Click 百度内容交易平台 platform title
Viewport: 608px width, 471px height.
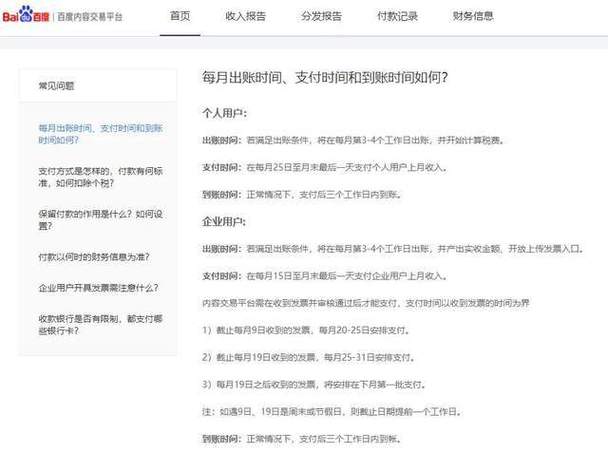[x=90, y=17]
